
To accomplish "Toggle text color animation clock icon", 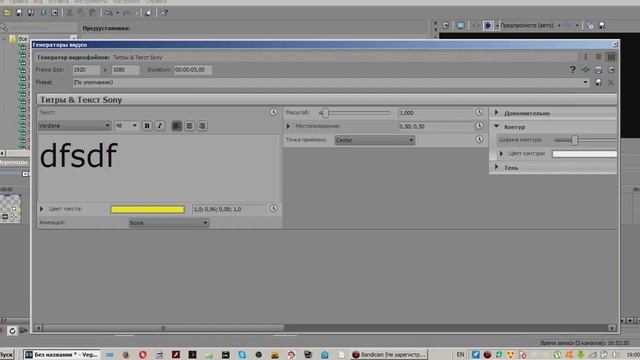I will pyautogui.click(x=273, y=209).
